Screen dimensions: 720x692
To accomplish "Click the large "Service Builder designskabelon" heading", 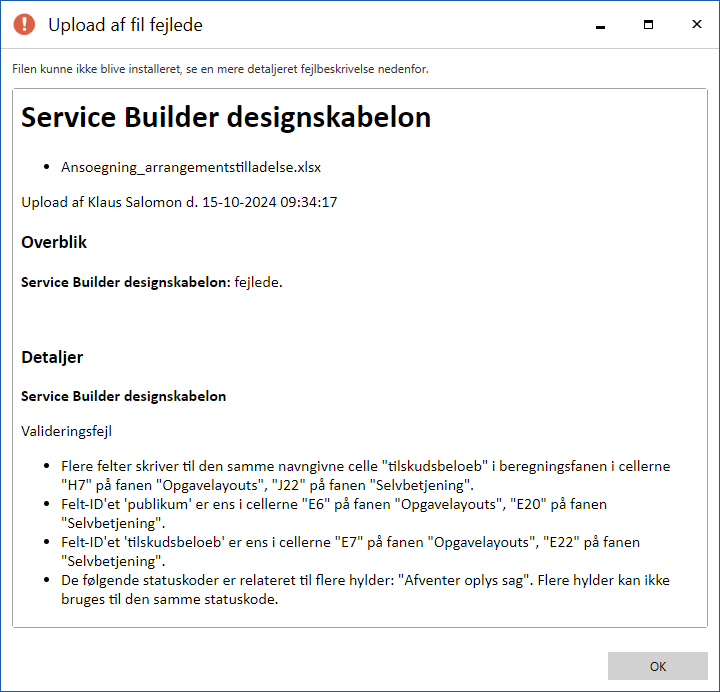I will (226, 117).
